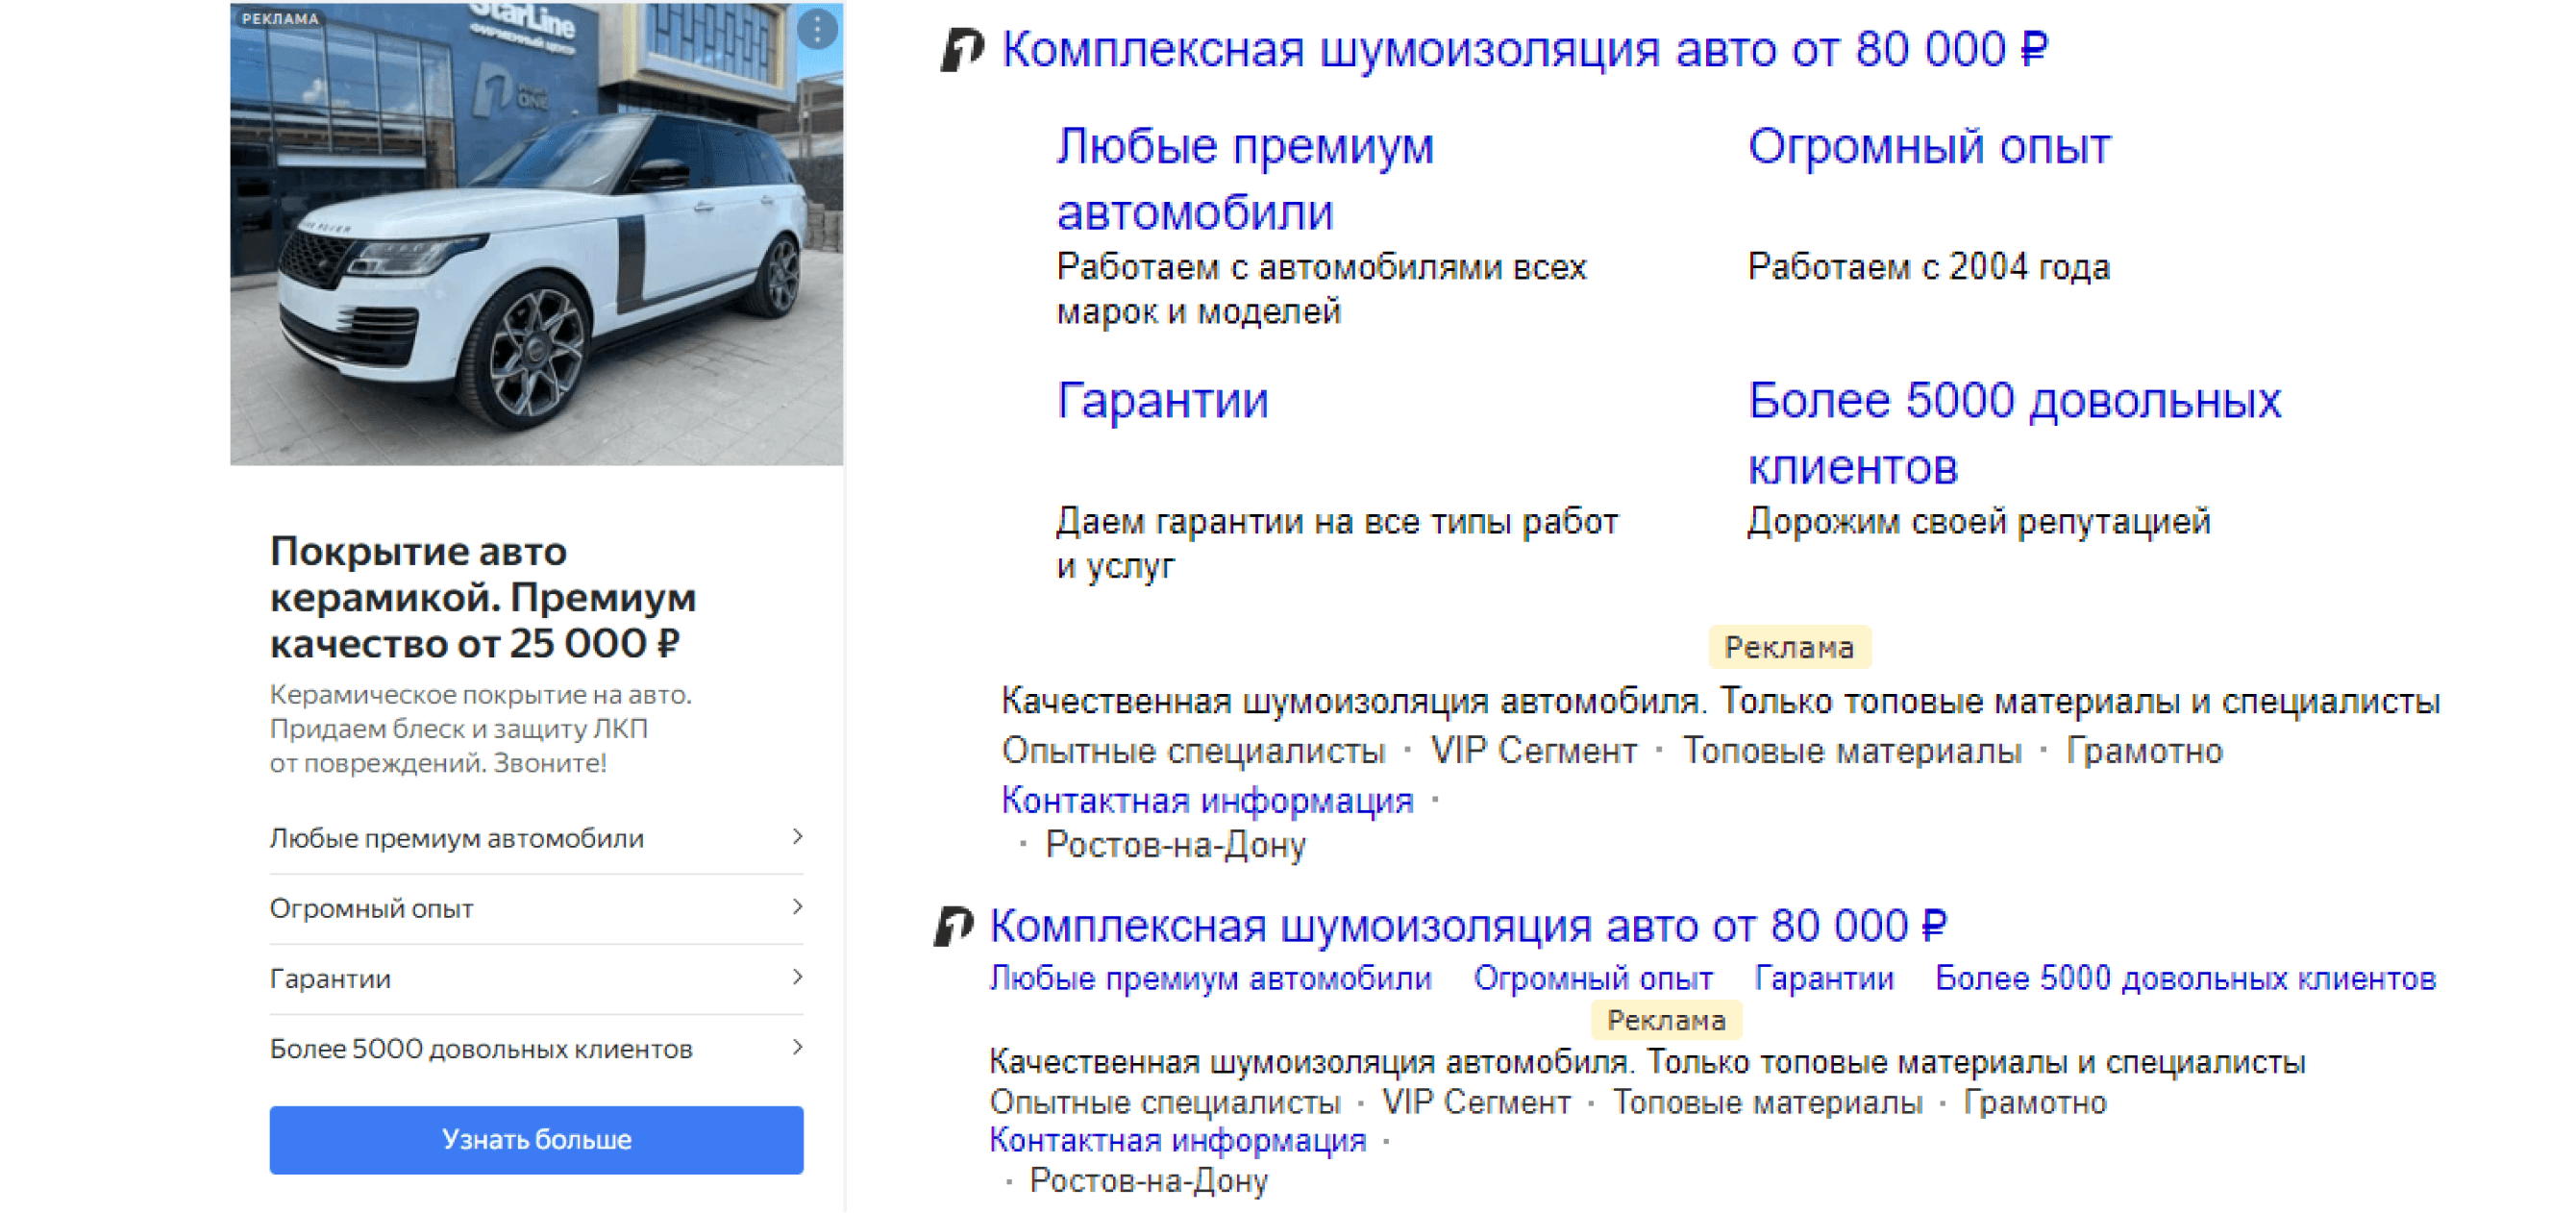Click the logo icon beside the expanded ad's headline
Image resolution: width=2576 pixels, height=1213 pixels.
pyautogui.click(x=962, y=50)
